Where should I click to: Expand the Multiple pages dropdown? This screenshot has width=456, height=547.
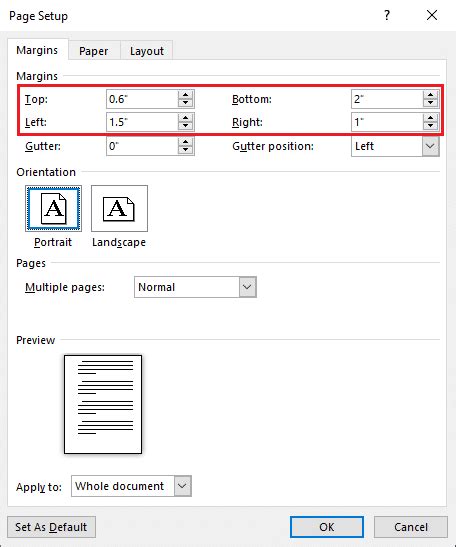pos(247,287)
